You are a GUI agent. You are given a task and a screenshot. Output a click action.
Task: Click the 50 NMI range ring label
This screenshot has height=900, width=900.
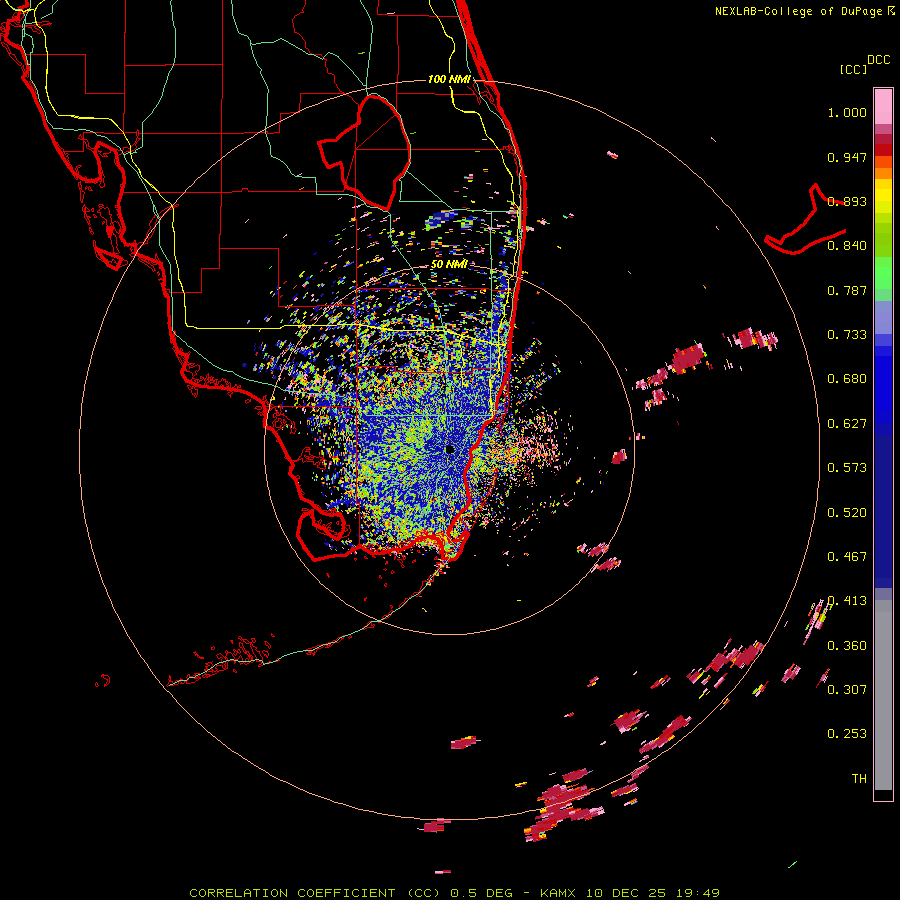click(448, 264)
